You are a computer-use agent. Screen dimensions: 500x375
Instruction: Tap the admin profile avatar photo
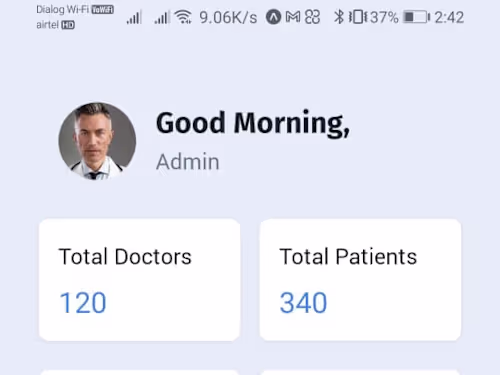(x=97, y=141)
